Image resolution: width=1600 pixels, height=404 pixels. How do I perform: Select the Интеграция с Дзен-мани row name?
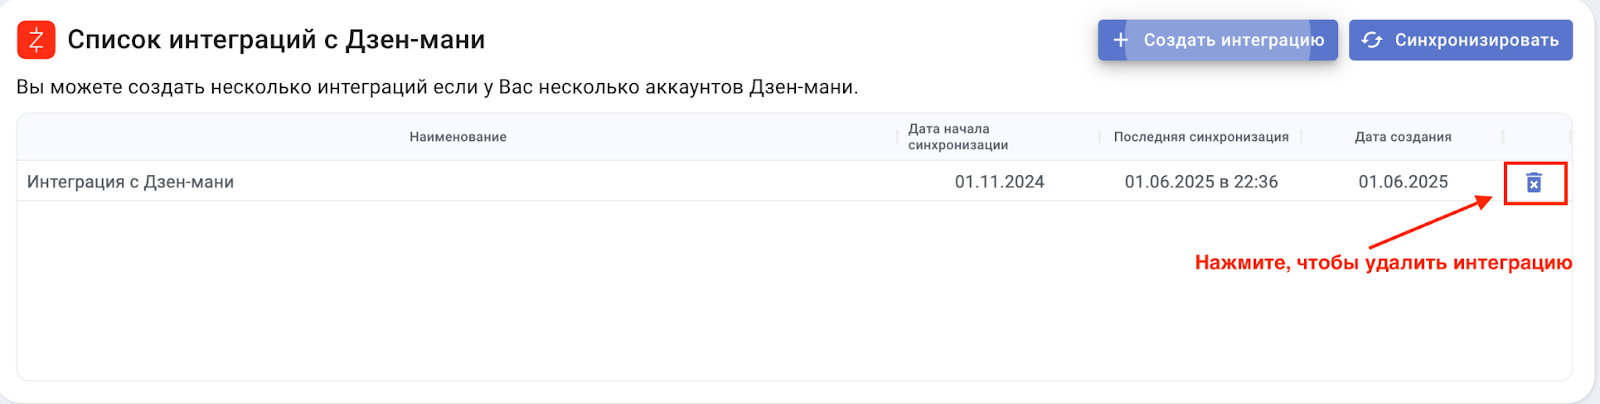[x=130, y=182]
